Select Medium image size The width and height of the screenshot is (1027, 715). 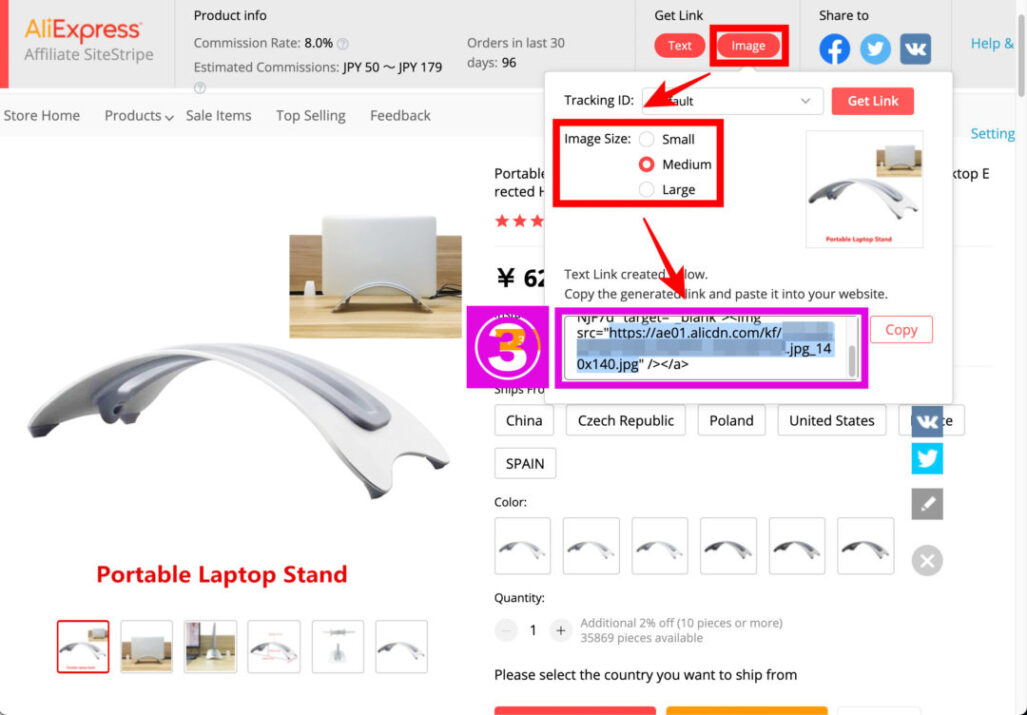[646, 164]
